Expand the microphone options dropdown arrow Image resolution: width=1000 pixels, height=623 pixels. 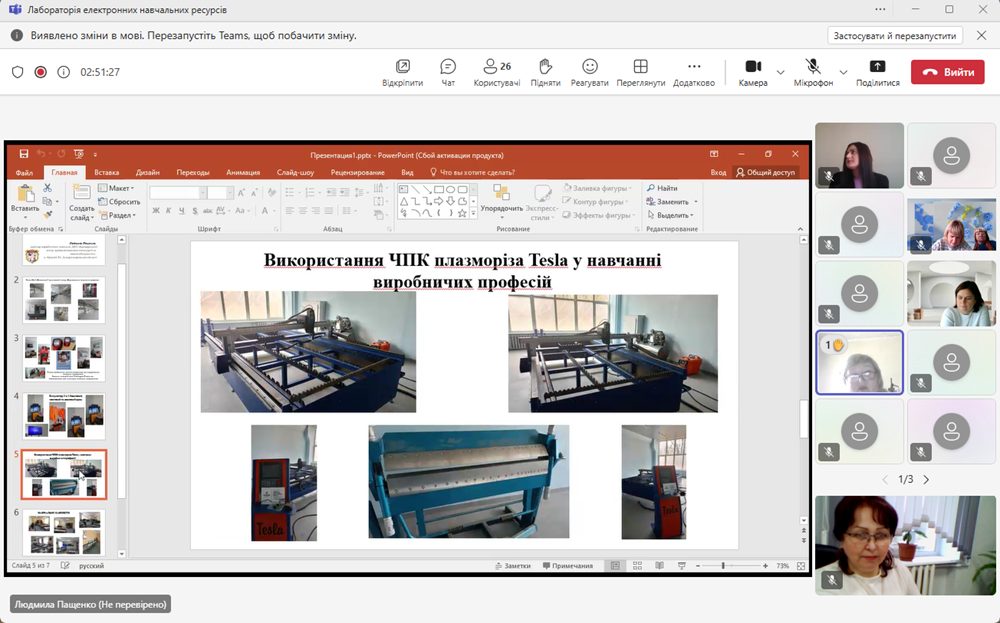[843, 72]
